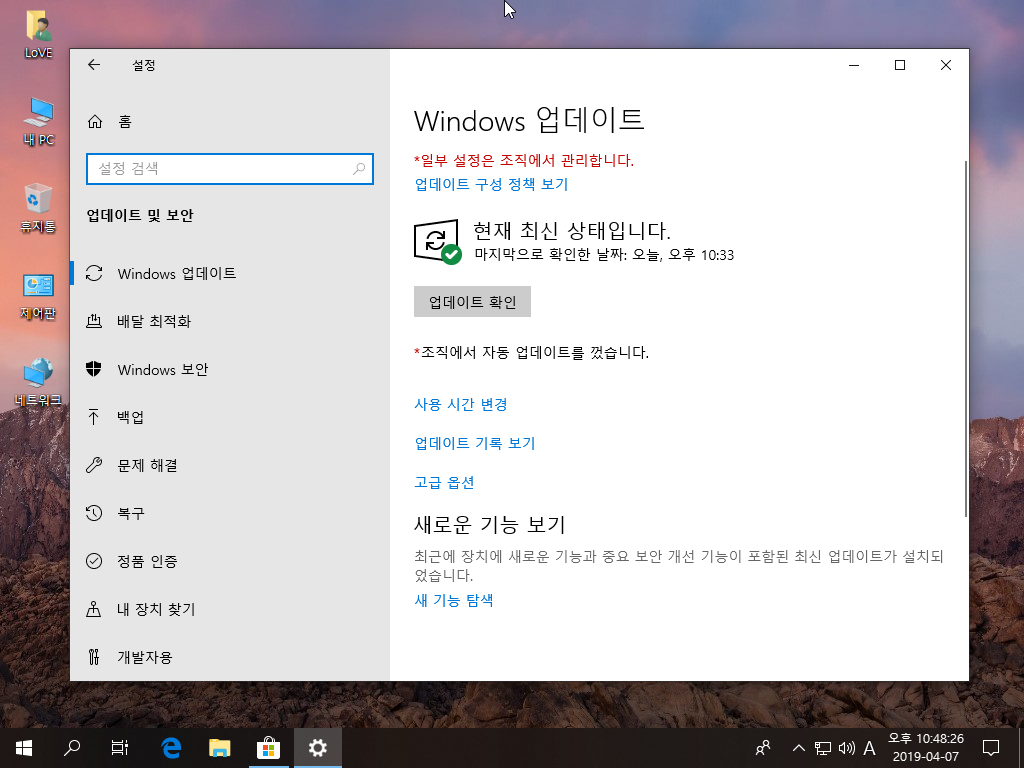
Task: Open File Explorer from taskbar
Action: pyautogui.click(x=219, y=748)
